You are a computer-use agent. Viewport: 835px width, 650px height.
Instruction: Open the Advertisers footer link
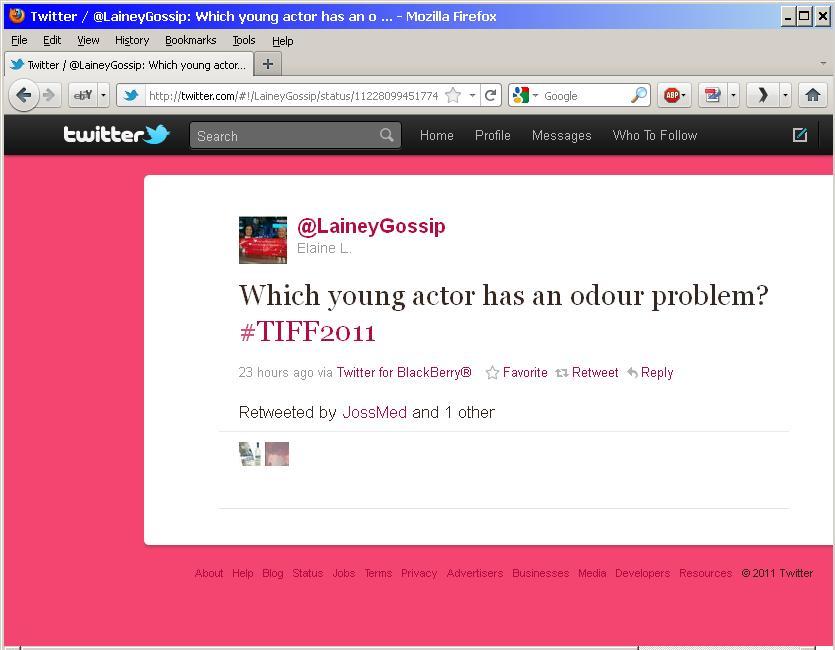coord(475,573)
